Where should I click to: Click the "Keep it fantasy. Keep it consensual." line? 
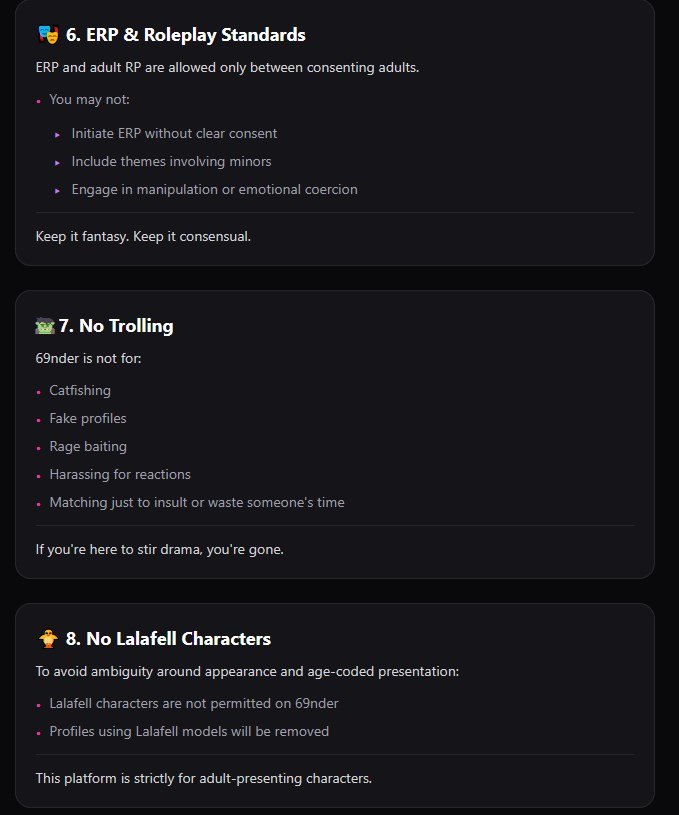click(143, 238)
